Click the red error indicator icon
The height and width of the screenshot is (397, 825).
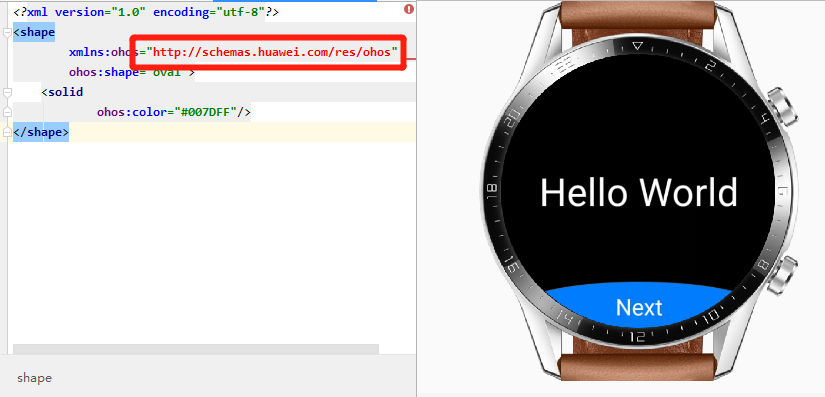click(x=409, y=9)
